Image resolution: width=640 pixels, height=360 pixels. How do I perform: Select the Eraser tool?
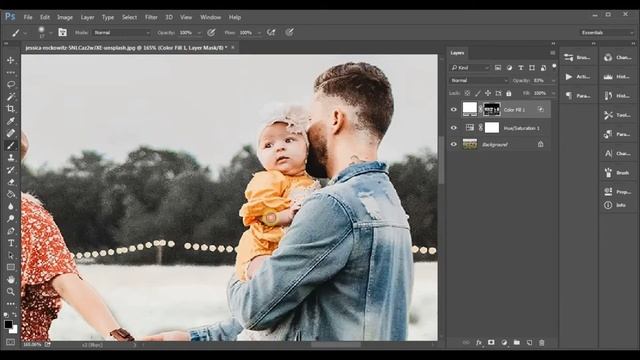11,182
